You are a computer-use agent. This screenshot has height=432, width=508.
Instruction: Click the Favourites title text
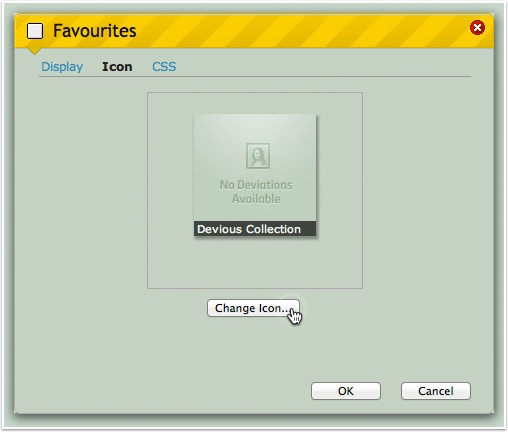95,31
